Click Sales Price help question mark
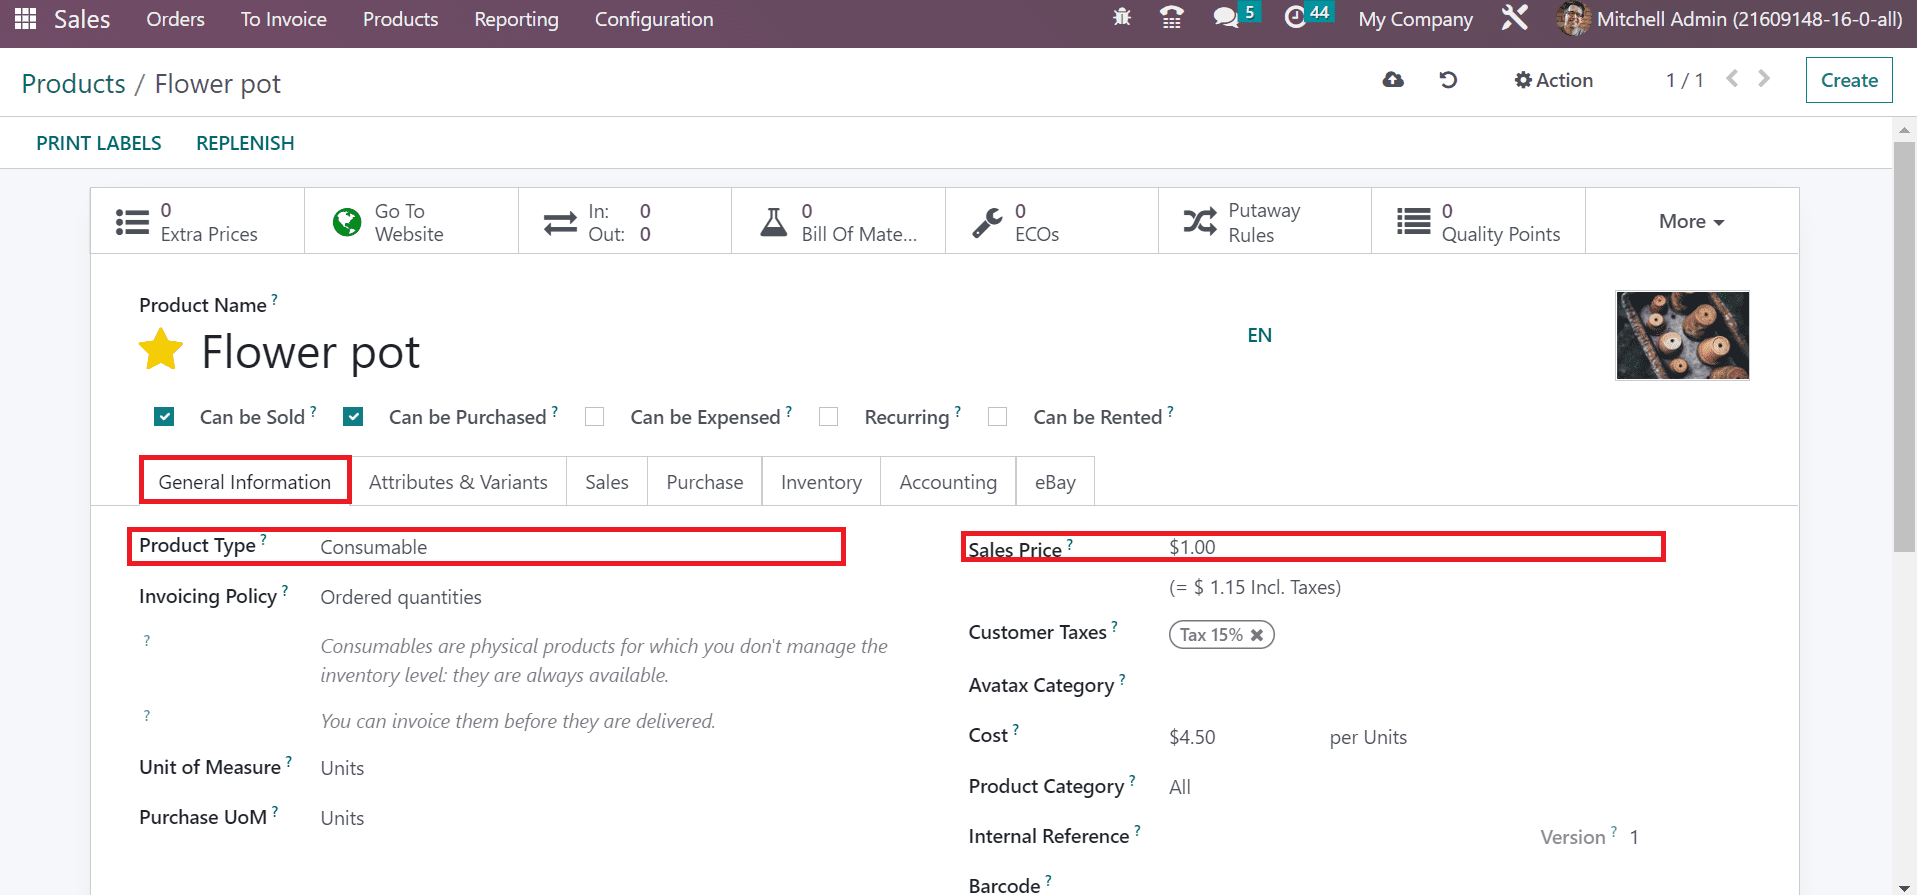This screenshot has height=895, width=1917. click(x=1069, y=544)
